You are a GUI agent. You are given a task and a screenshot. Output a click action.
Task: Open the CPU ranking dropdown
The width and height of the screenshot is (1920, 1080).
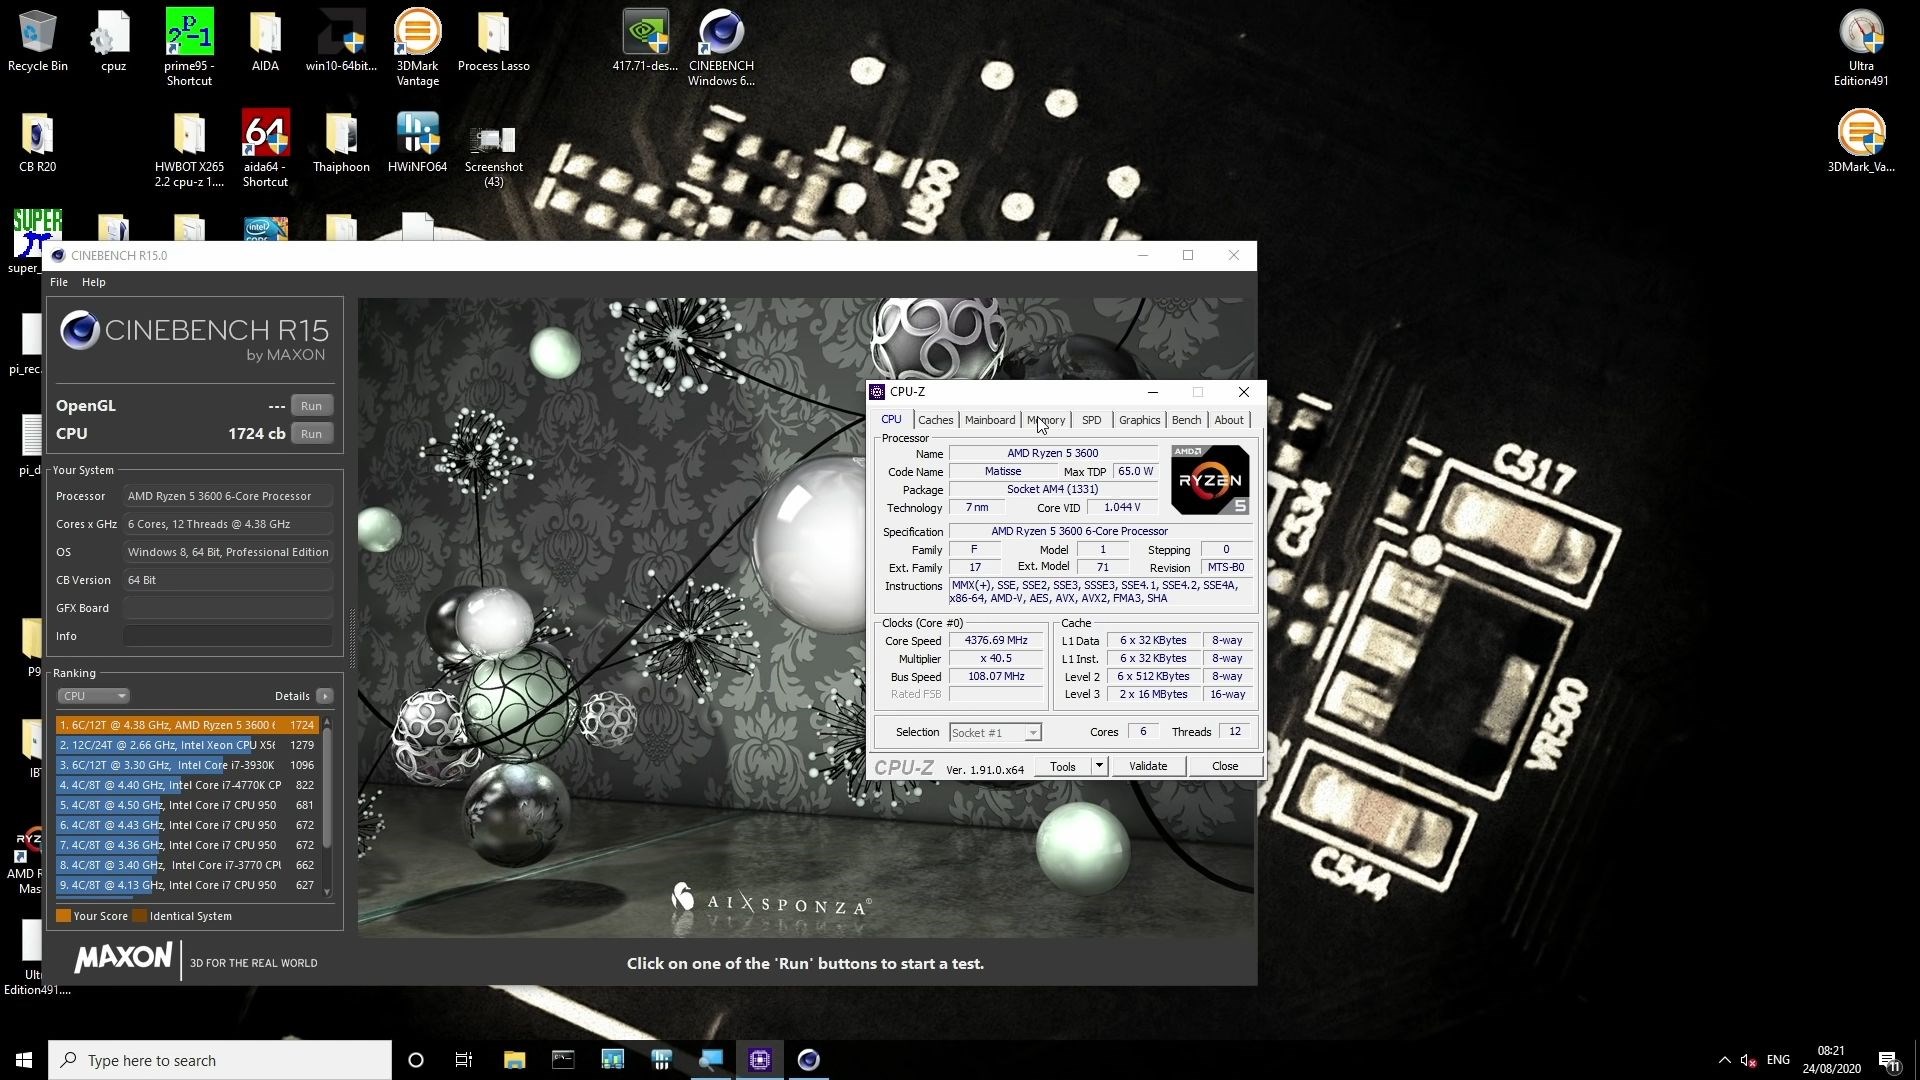[93, 696]
